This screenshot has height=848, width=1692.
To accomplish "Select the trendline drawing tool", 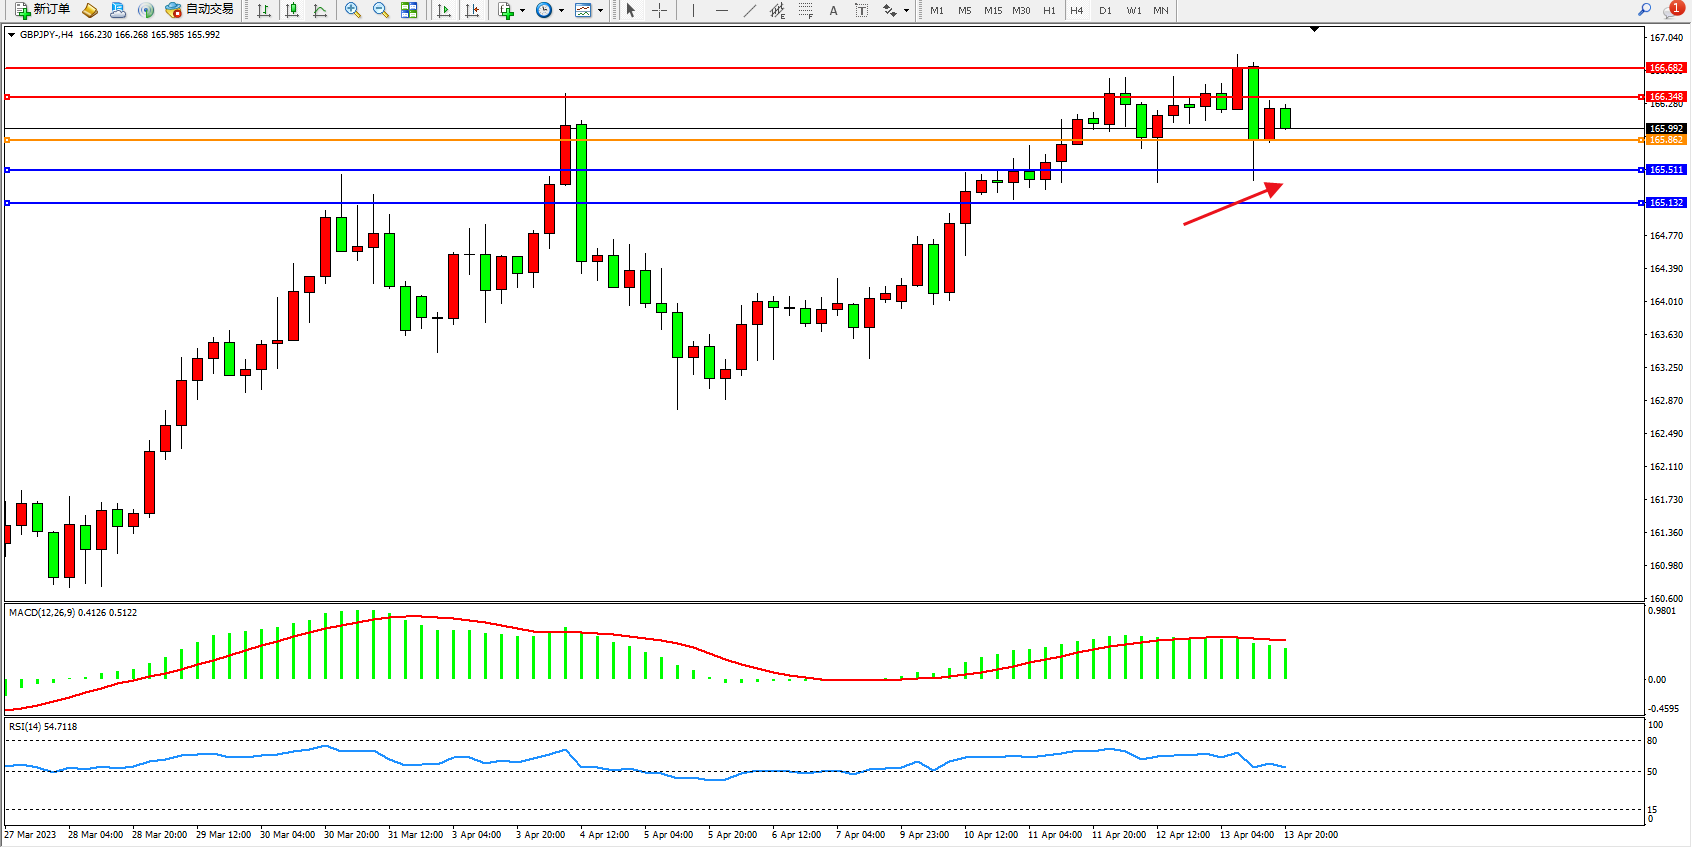I will tap(749, 10).
